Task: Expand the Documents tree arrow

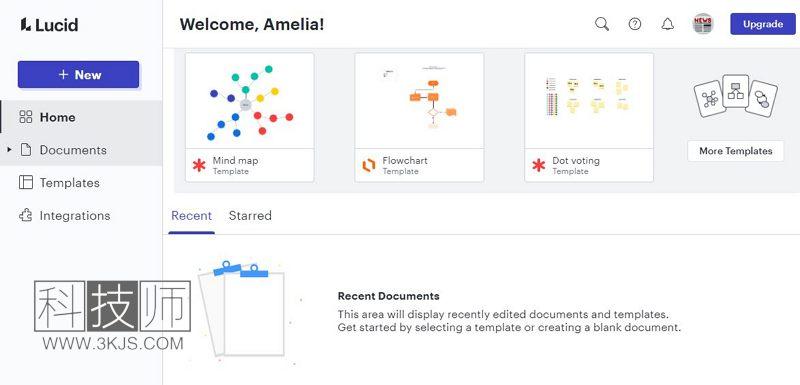Action: pos(9,149)
